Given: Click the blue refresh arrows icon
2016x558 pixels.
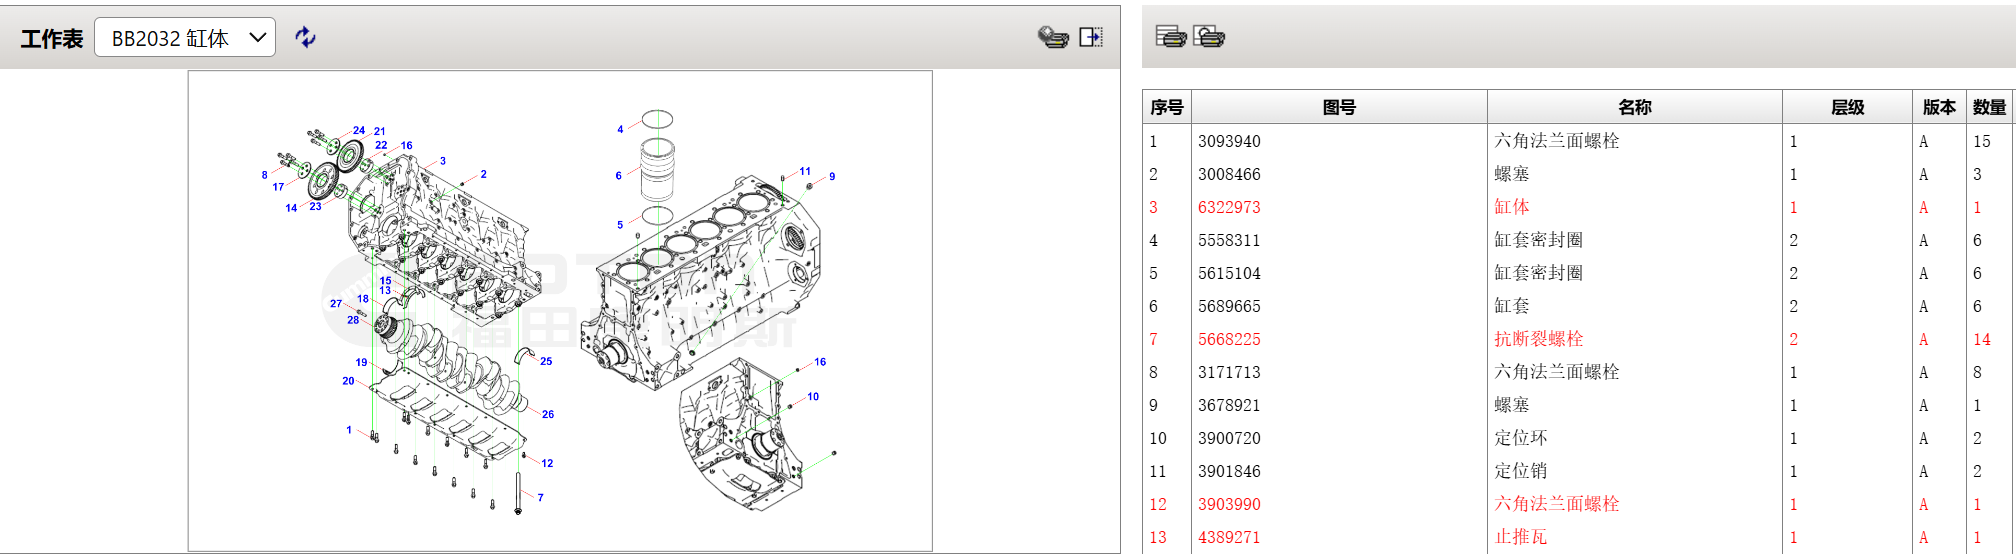Looking at the screenshot, I should pos(305,38).
